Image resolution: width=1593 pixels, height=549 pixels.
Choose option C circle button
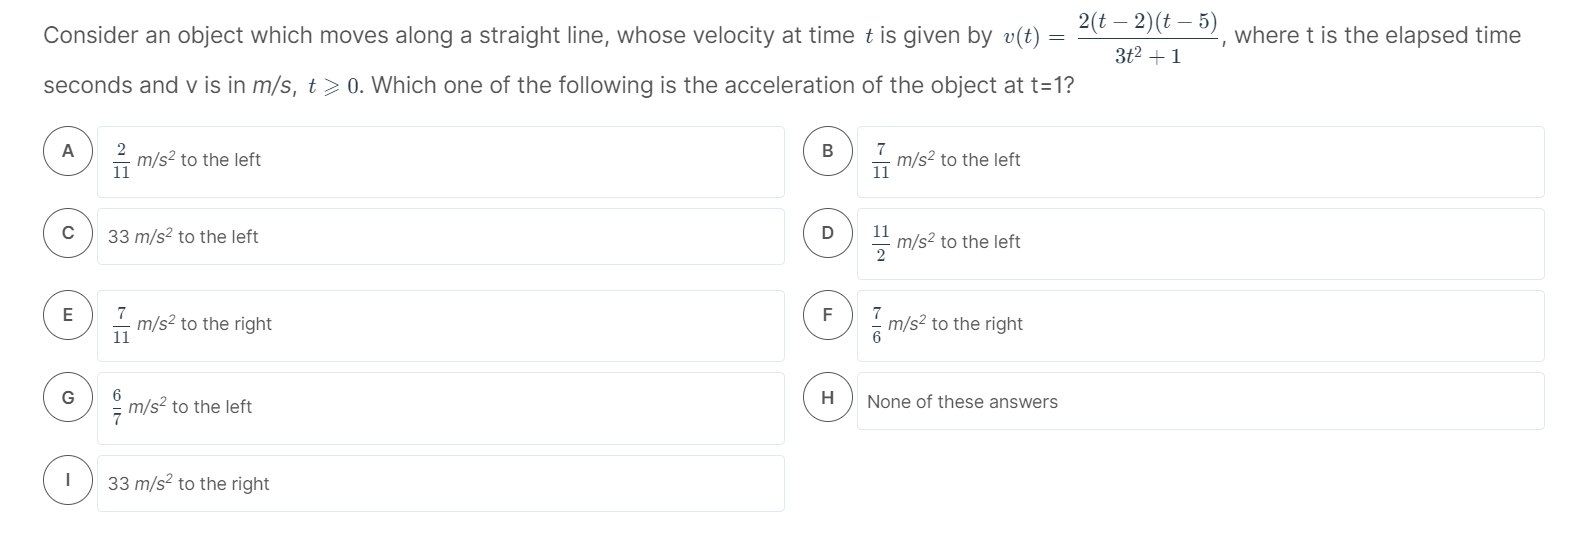[x=68, y=233]
